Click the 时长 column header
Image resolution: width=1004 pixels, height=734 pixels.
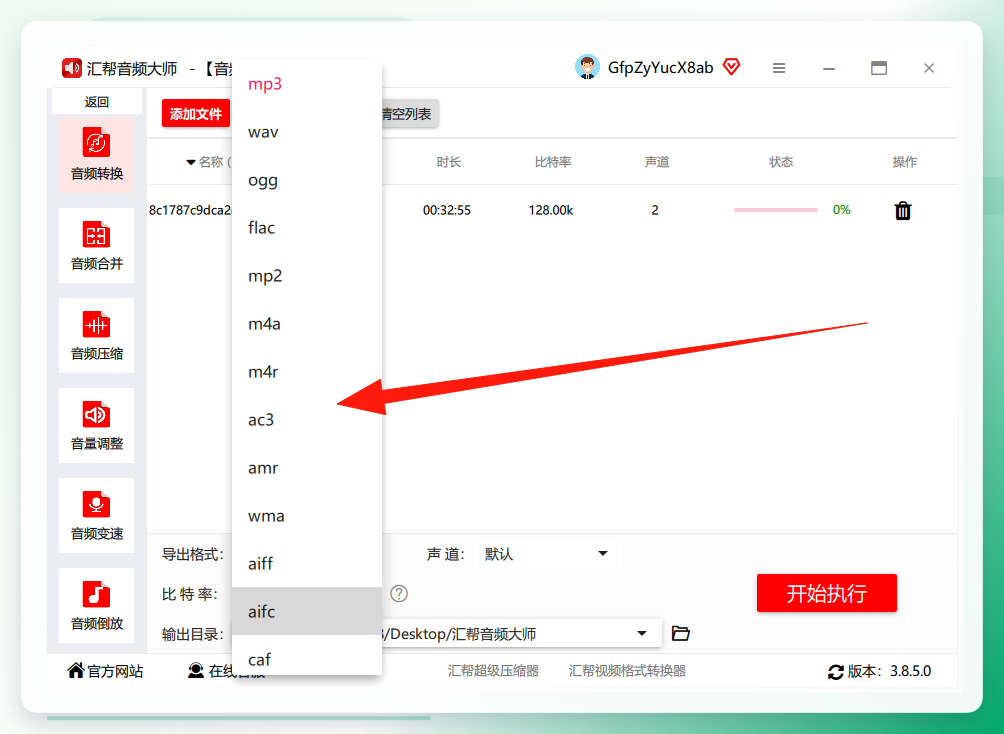[449, 162]
